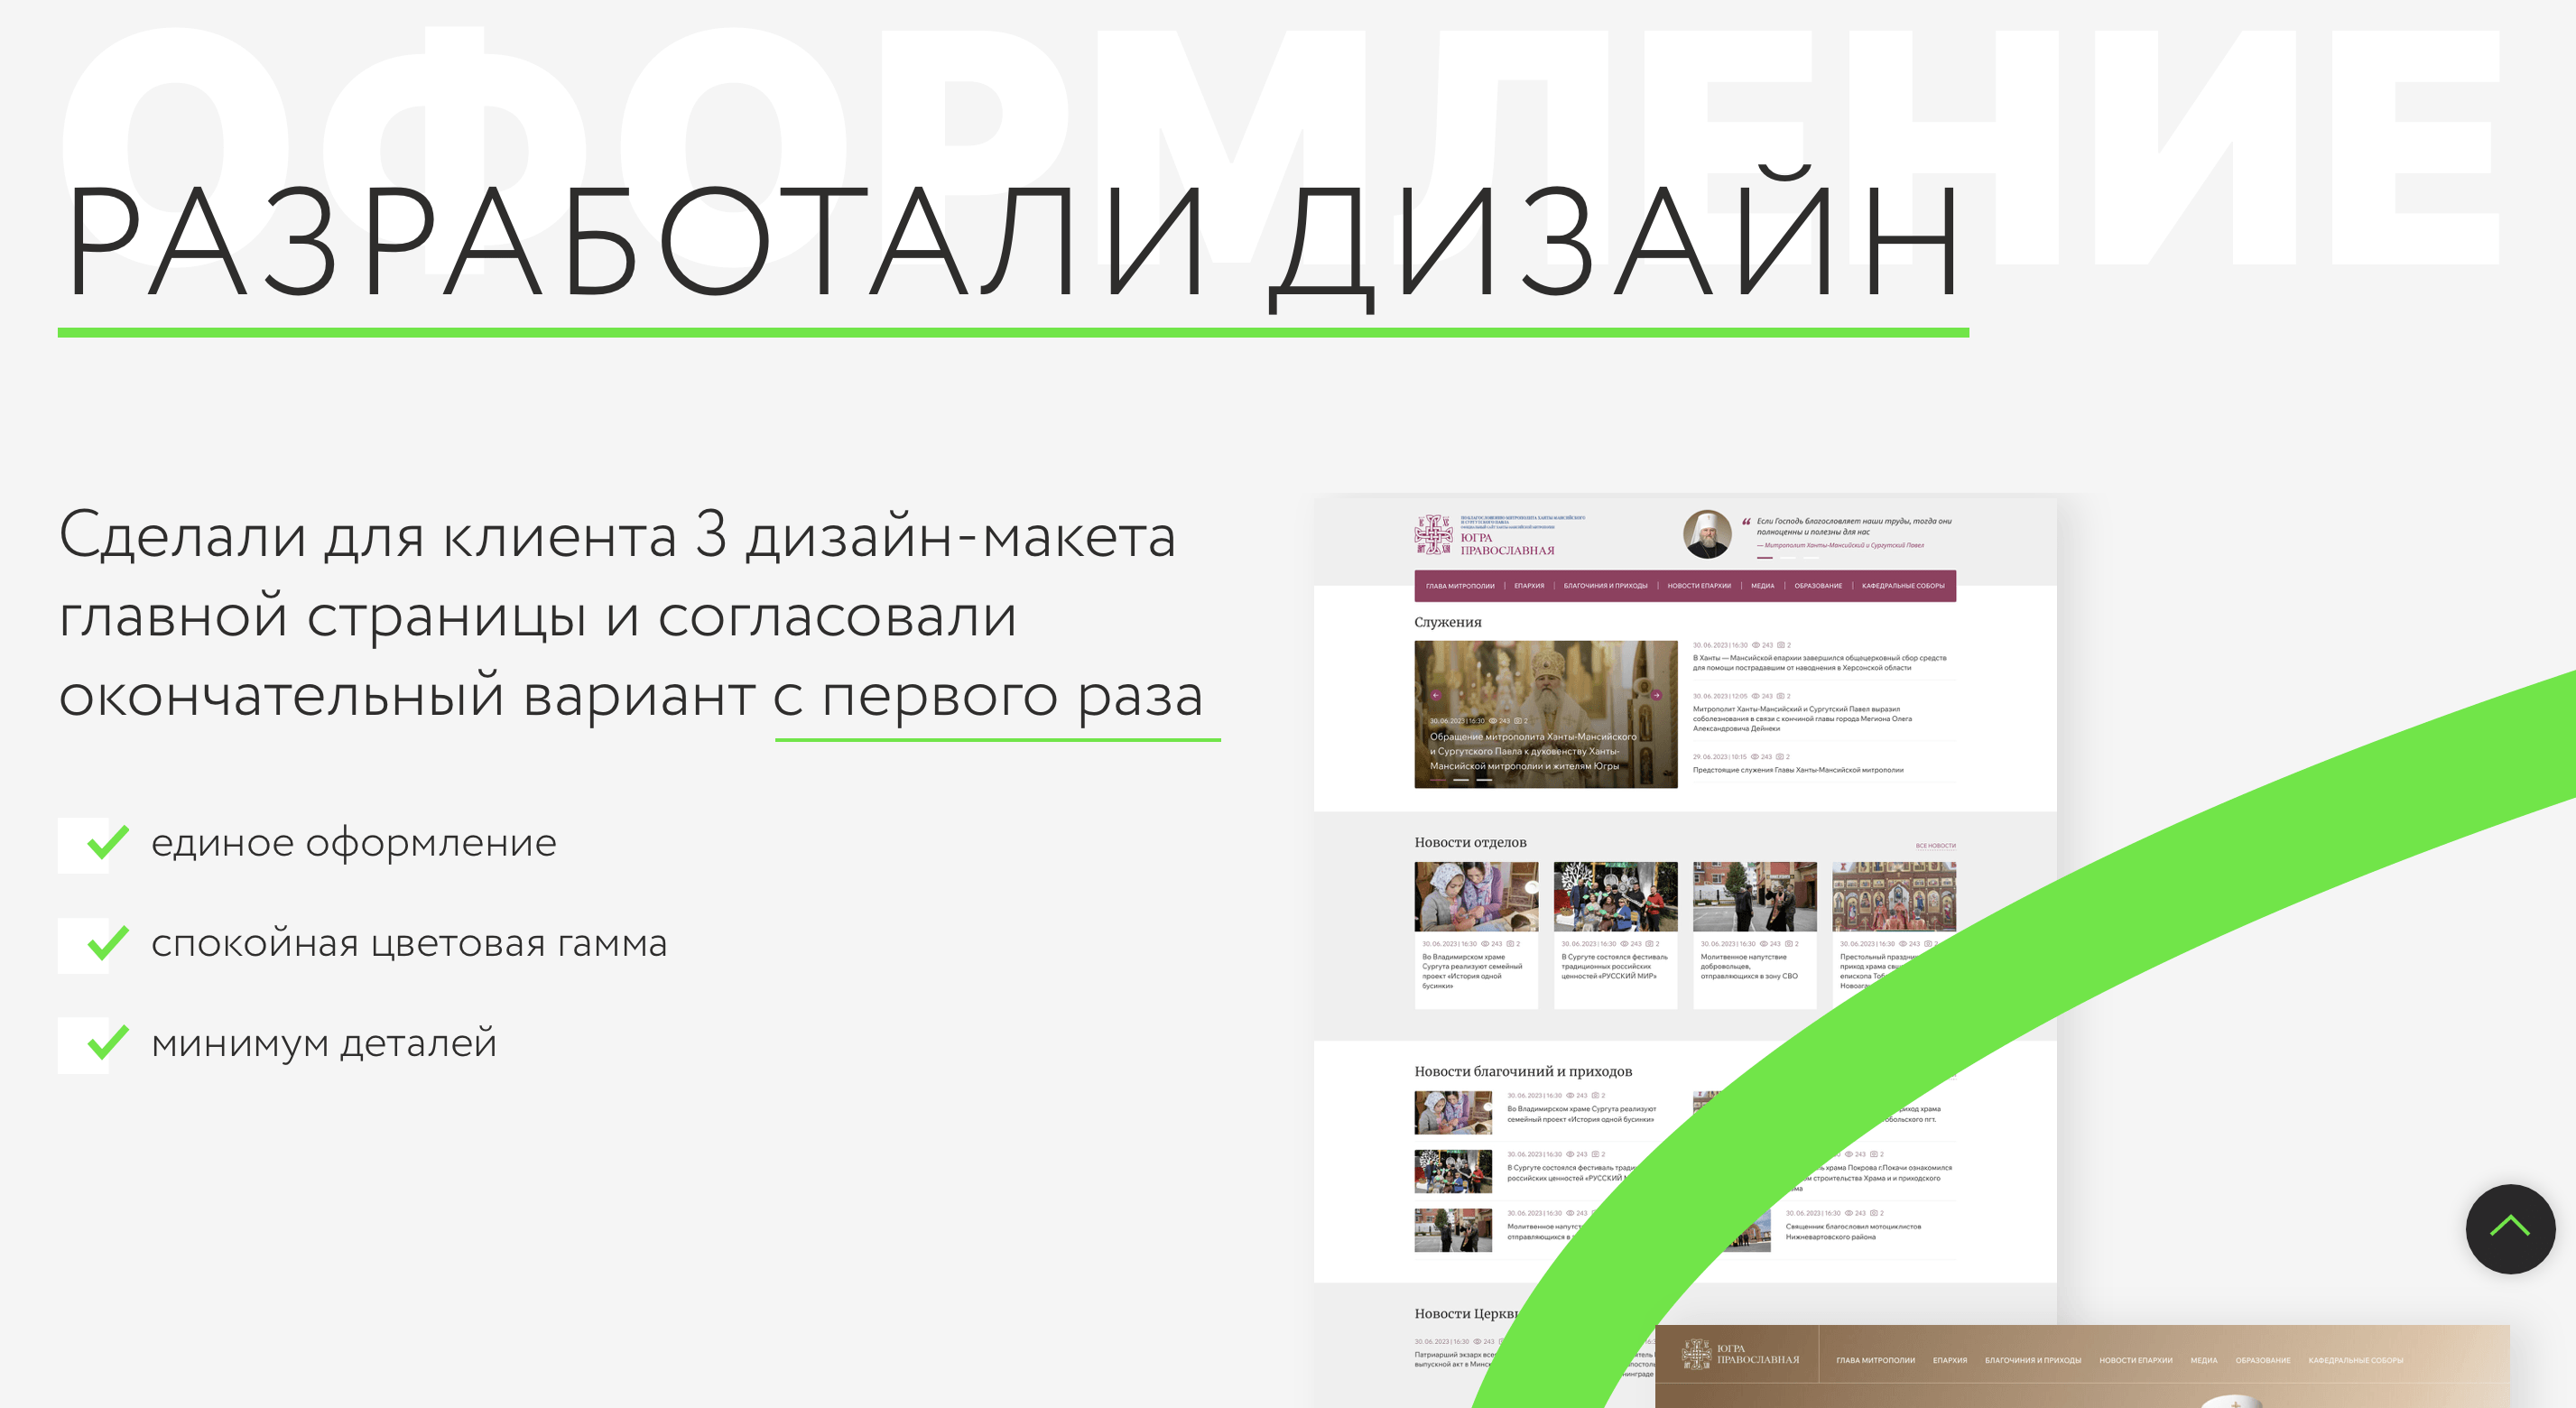Screen dimensions: 2576x1408
Task: Click the checkmark next to спокойная цветовая гамма
Action: tap(107, 943)
